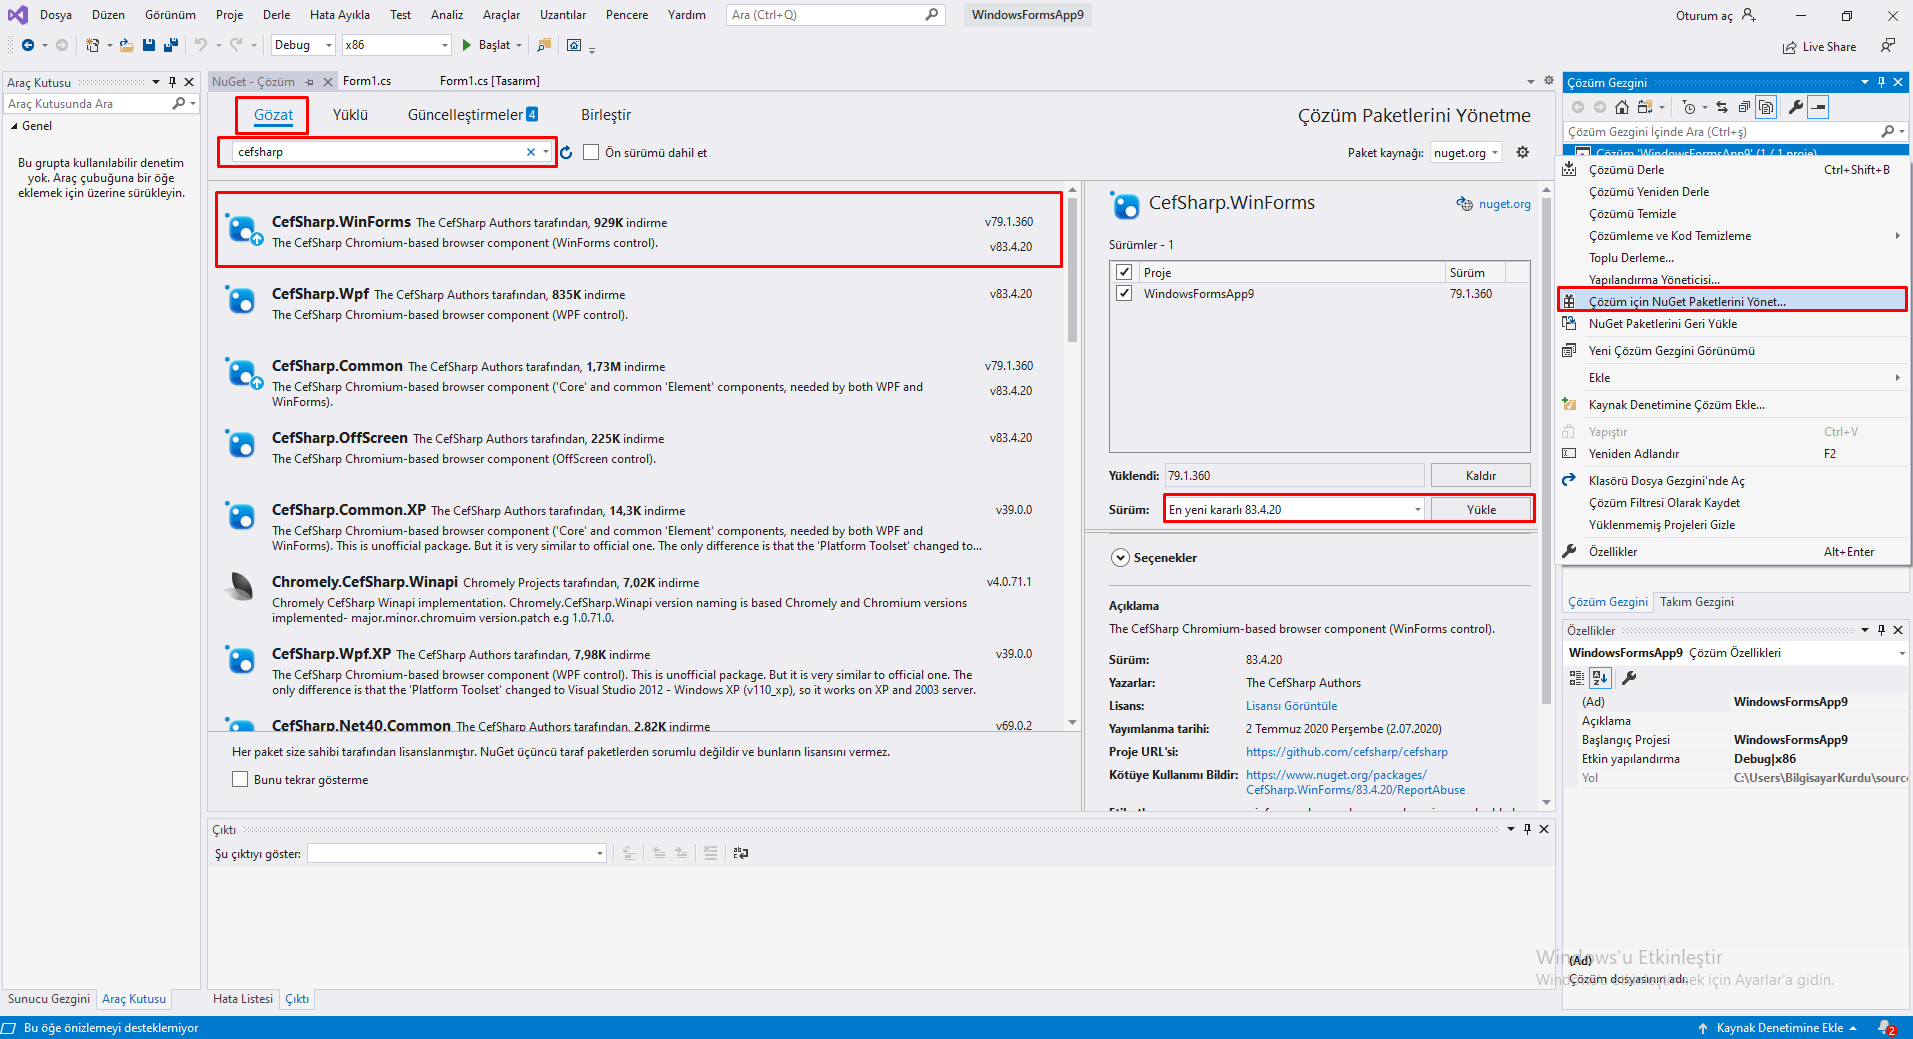Click the Find in Files toolbar icon
This screenshot has width=1913, height=1039.
tap(544, 45)
